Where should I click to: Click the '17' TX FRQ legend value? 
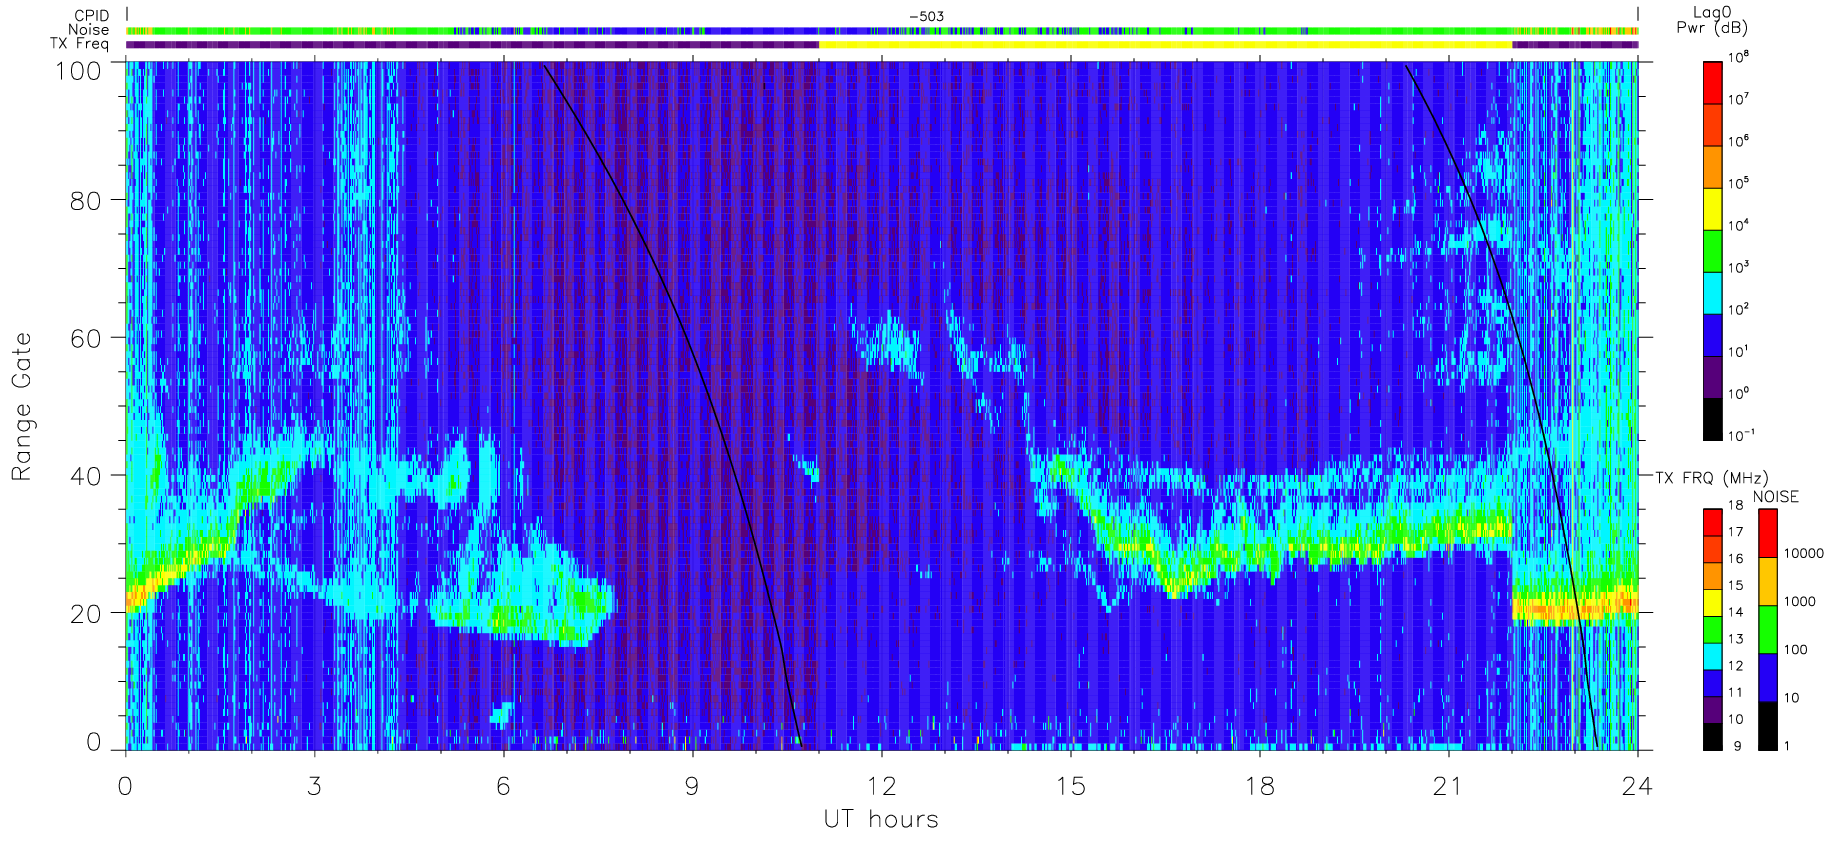(1735, 531)
